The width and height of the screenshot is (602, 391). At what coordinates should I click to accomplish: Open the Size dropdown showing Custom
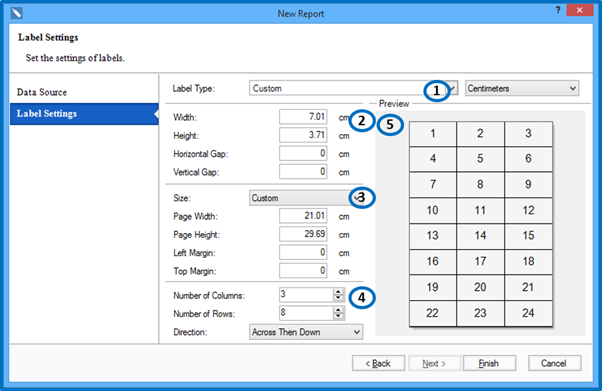point(306,198)
